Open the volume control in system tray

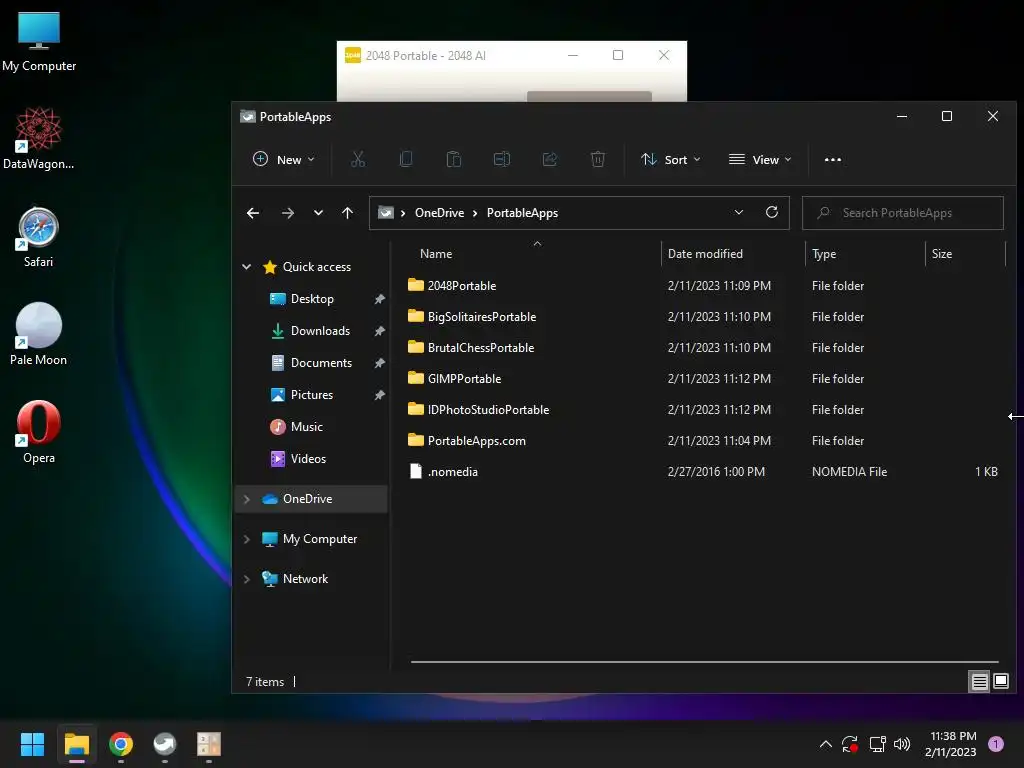[x=902, y=744]
